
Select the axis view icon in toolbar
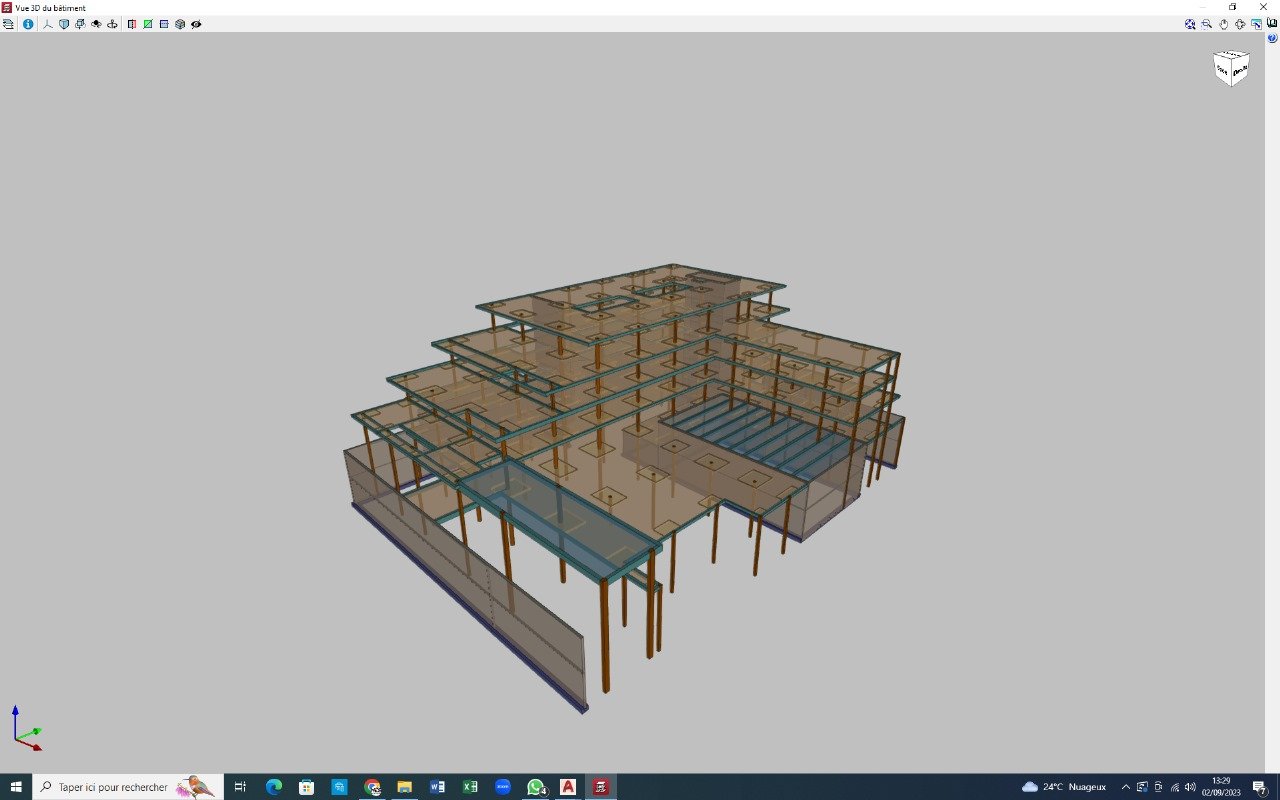pos(48,24)
